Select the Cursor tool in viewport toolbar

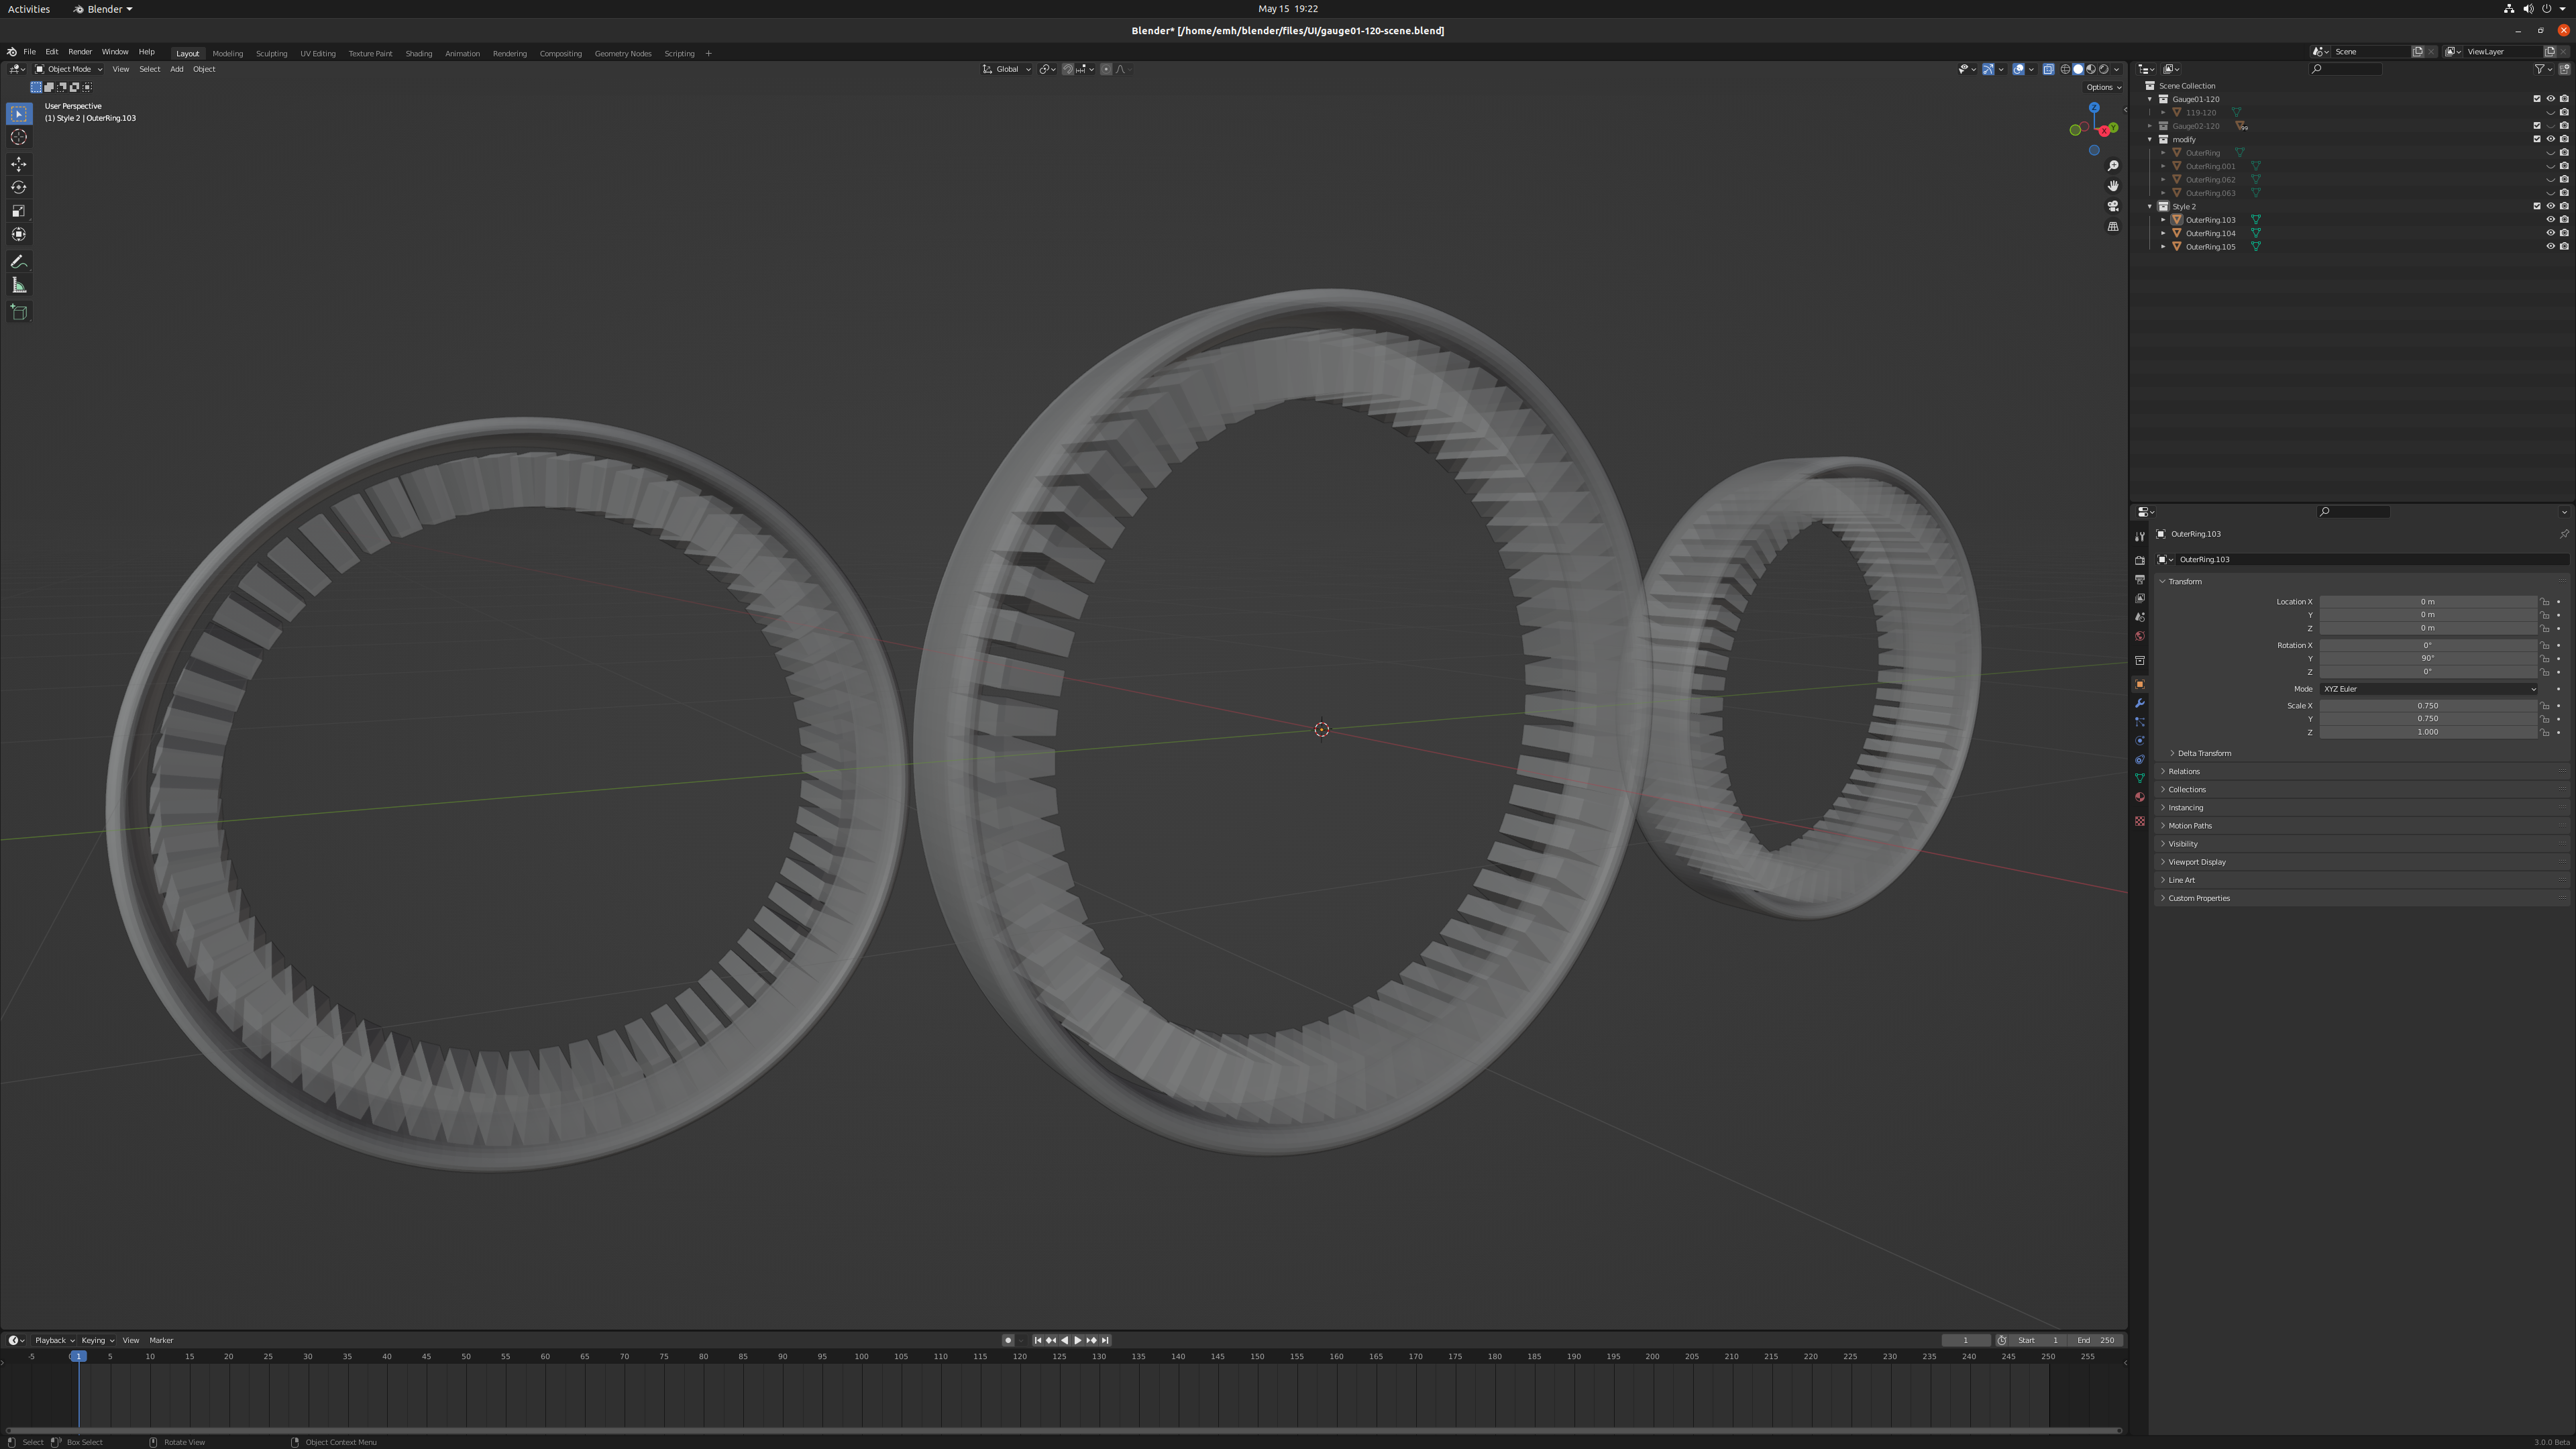tap(19, 137)
